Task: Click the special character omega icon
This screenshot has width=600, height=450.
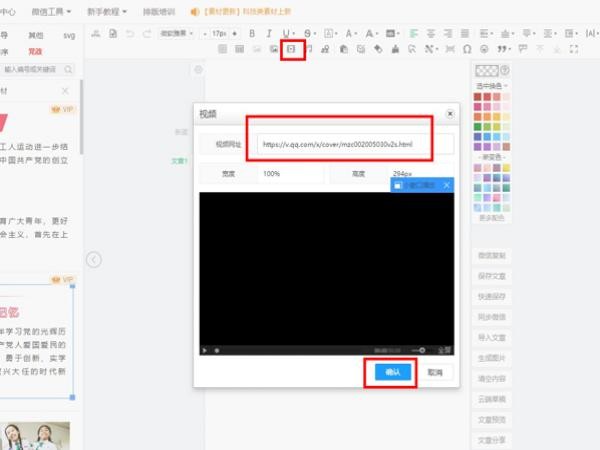Action: pyautogui.click(x=467, y=49)
